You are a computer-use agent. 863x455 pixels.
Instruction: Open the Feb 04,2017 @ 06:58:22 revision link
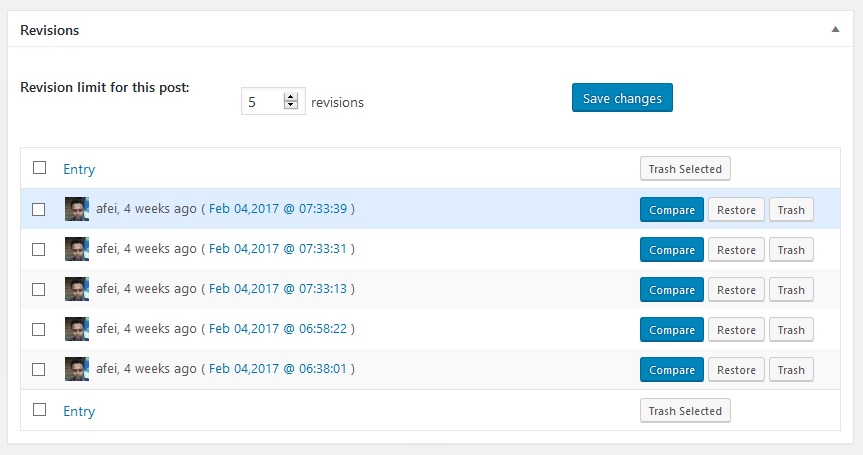(278, 328)
